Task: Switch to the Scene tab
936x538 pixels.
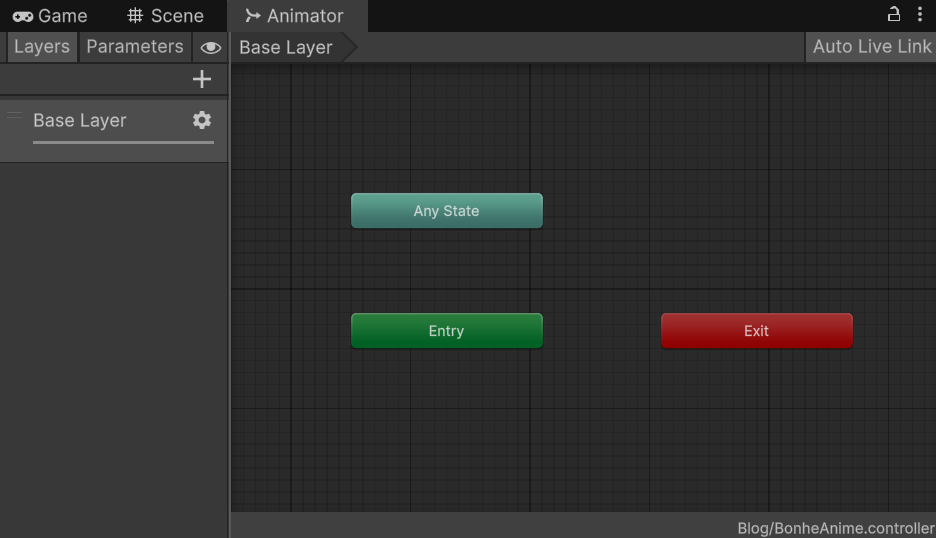Action: click(x=166, y=16)
